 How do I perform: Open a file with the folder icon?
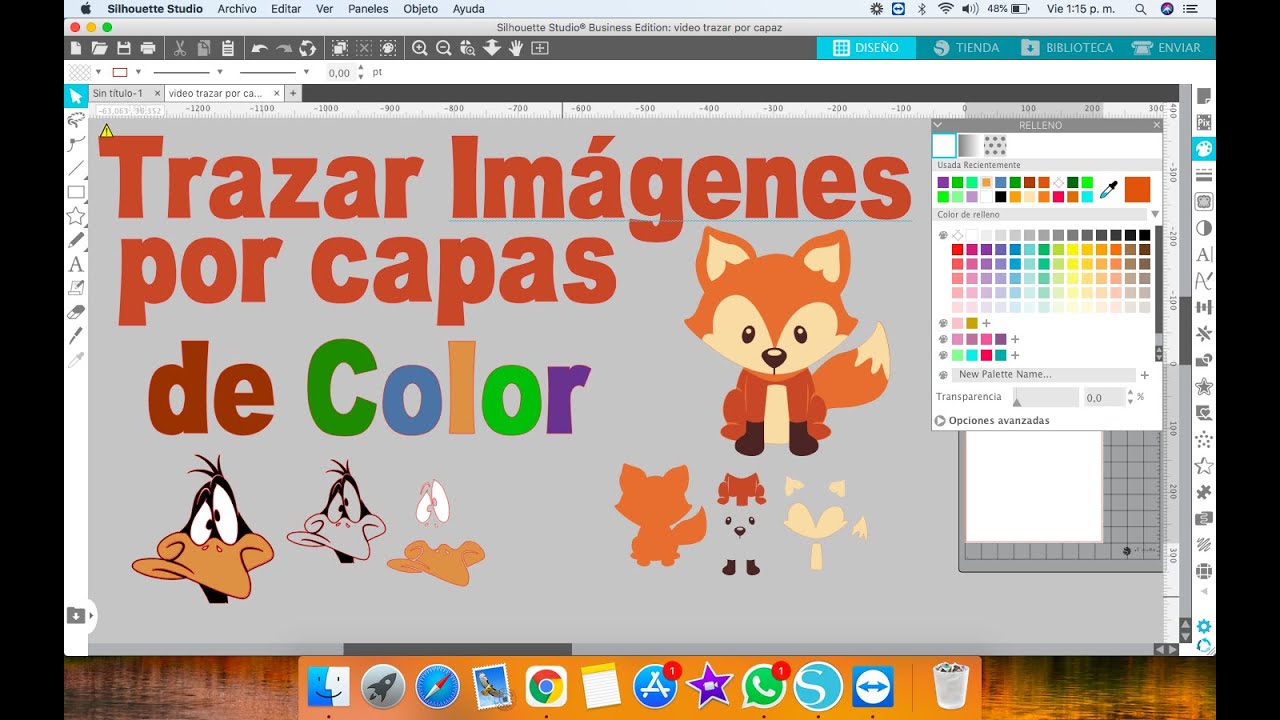click(99, 48)
